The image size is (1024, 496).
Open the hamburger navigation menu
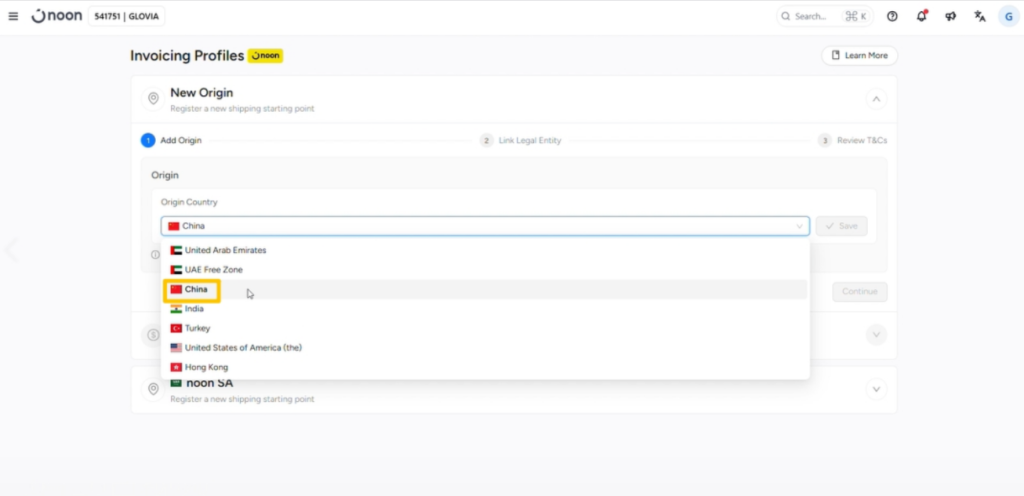tap(13, 16)
